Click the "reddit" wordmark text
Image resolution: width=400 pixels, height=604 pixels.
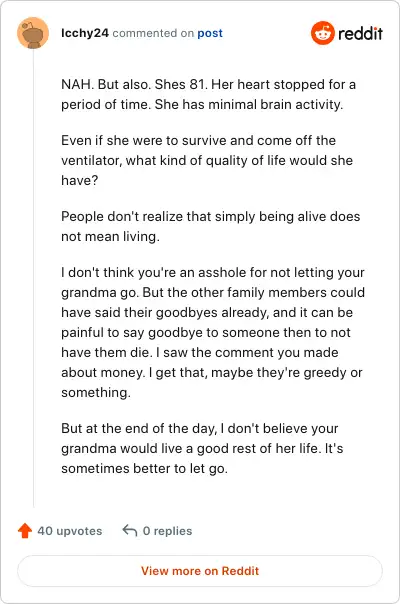click(360, 34)
